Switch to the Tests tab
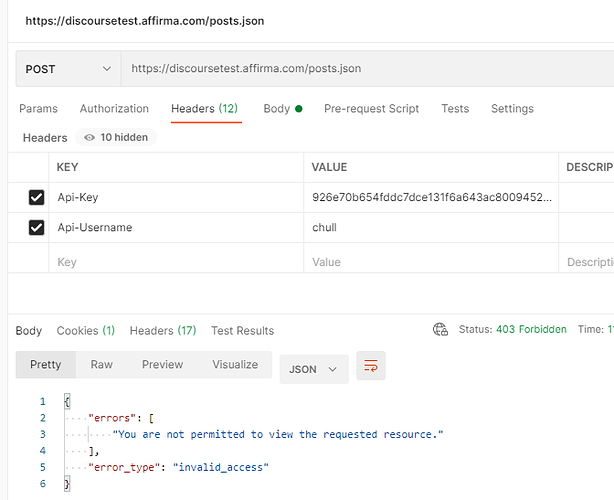The width and height of the screenshot is (614, 500). pyautogui.click(x=455, y=108)
